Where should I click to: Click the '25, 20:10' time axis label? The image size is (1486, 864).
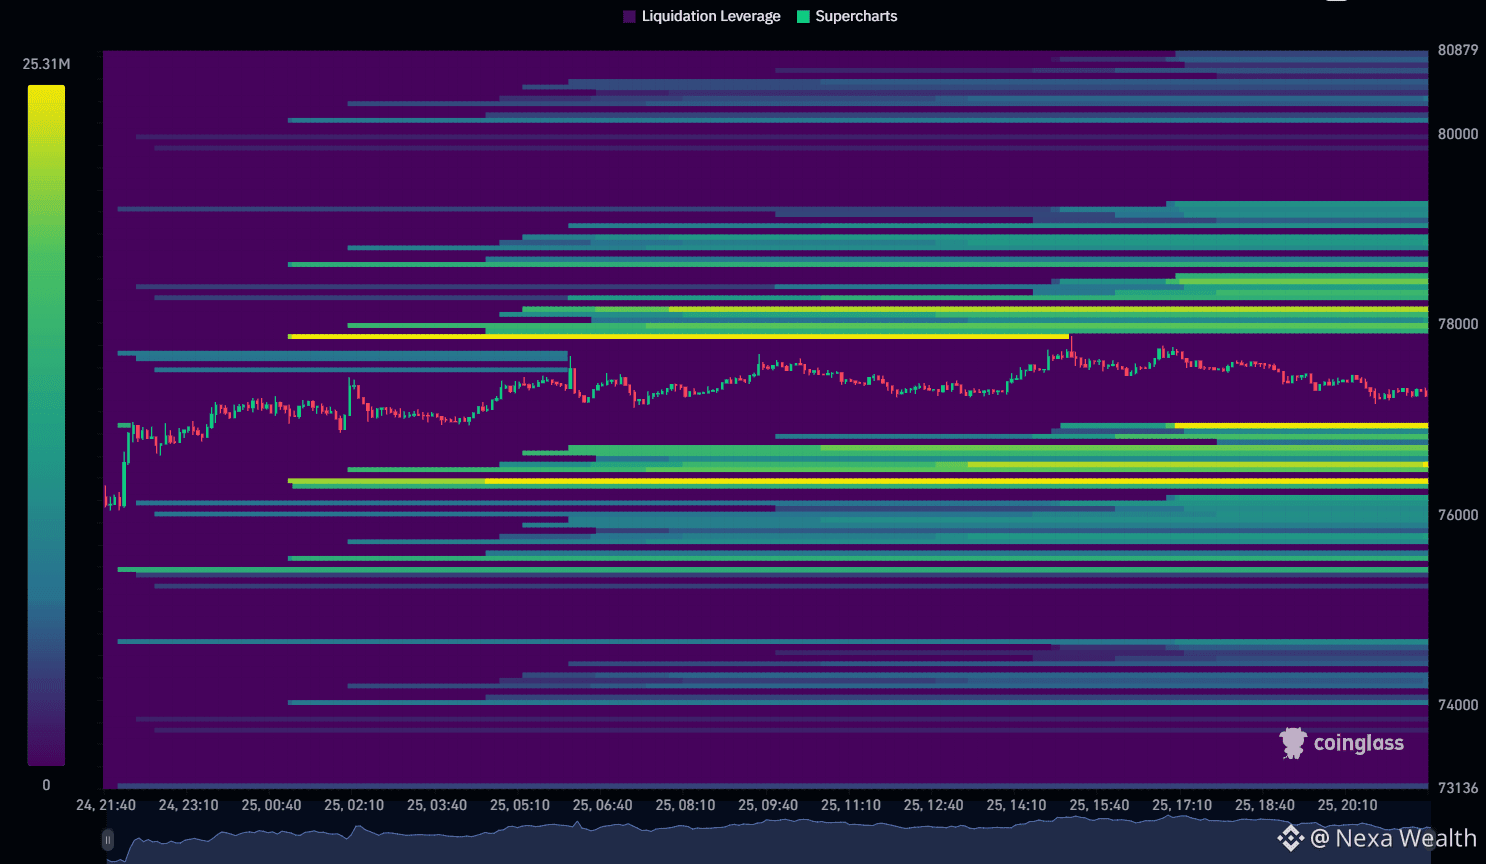coord(1348,805)
